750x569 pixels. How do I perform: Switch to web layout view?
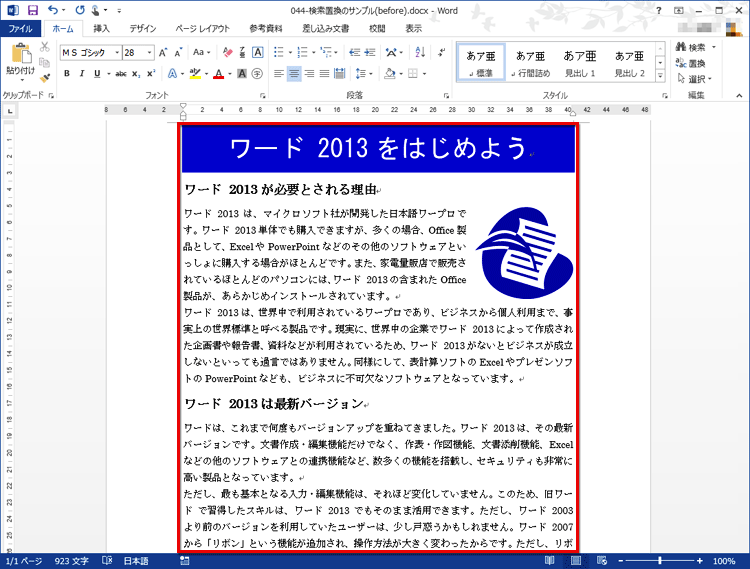click(602, 560)
